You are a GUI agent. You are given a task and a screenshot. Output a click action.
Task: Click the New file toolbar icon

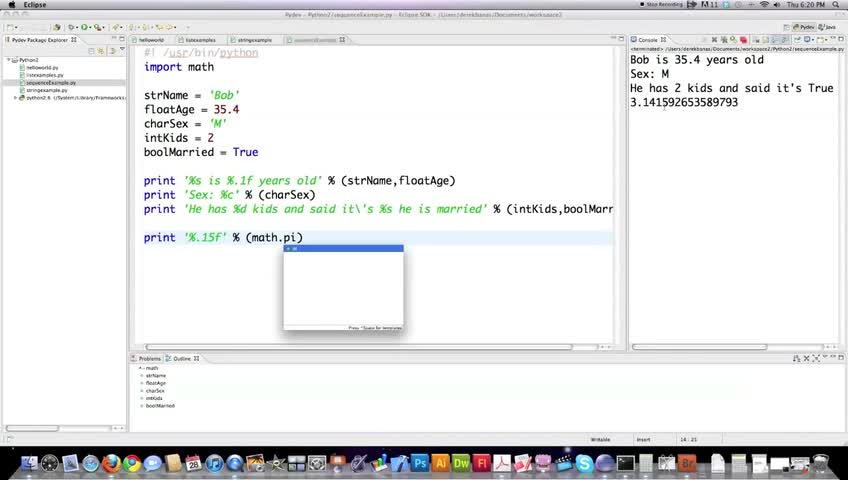(10, 27)
